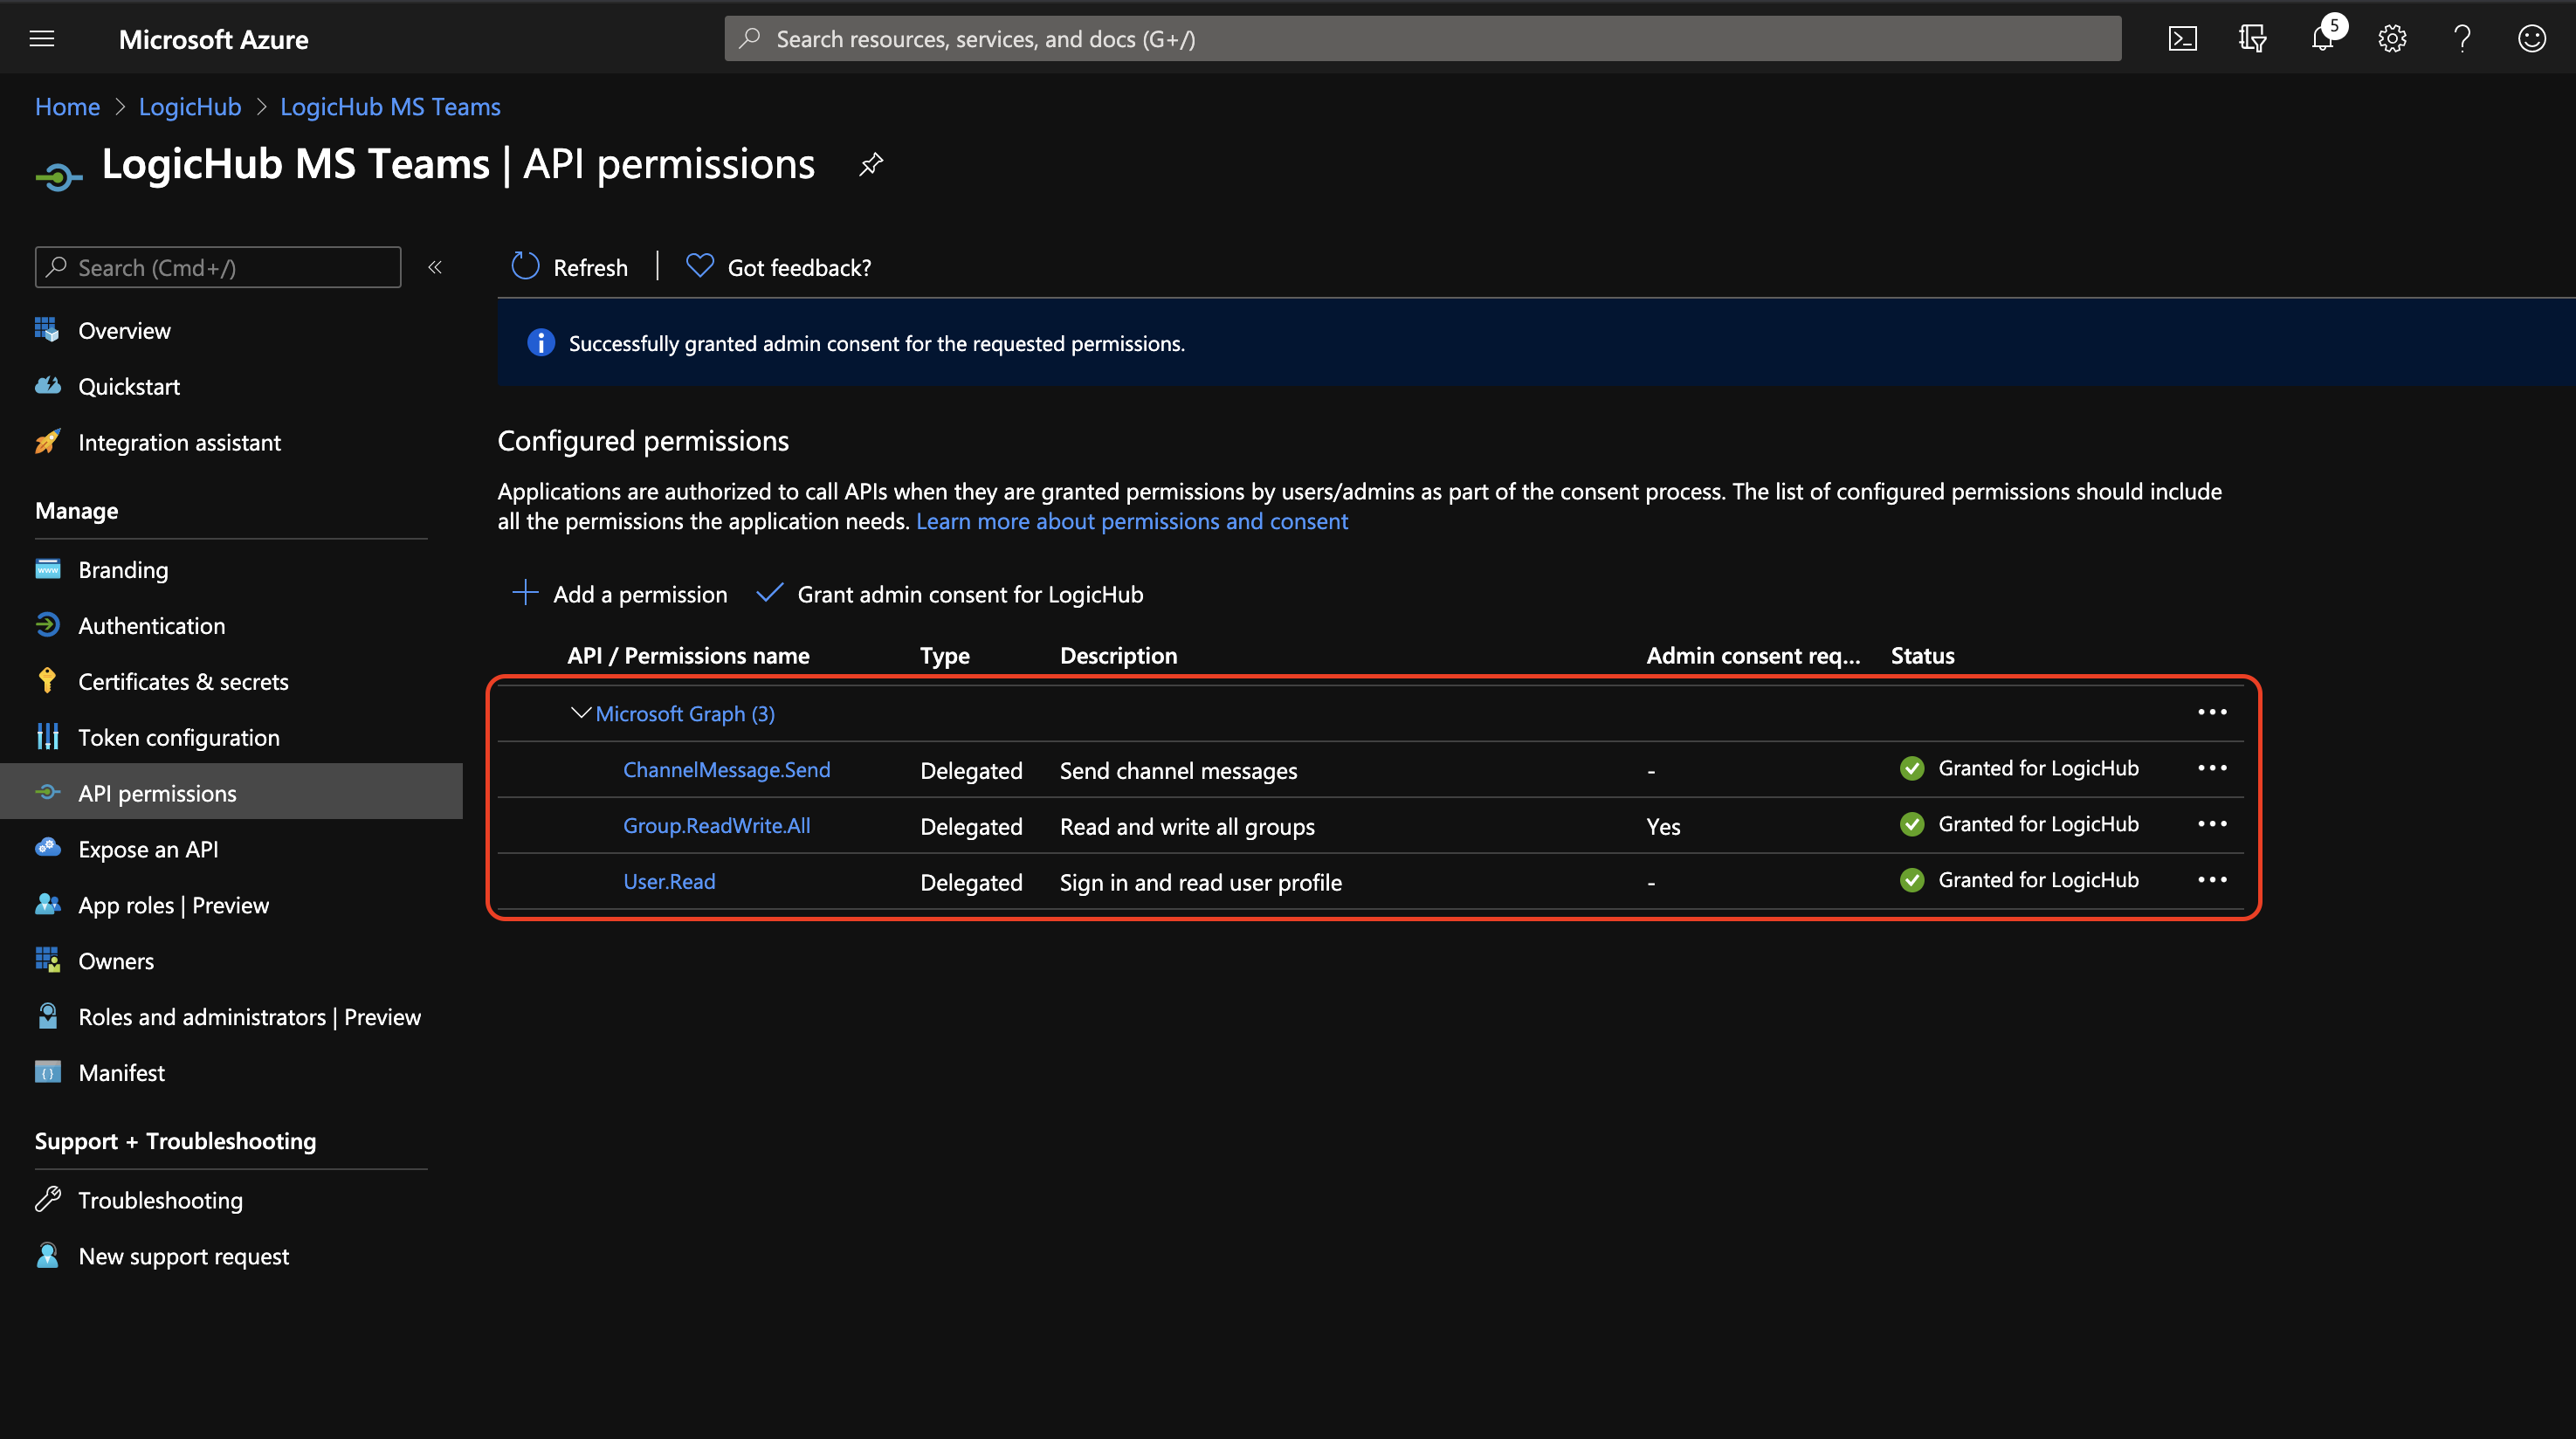The height and width of the screenshot is (1439, 2576).
Task: Click Granted status checkmark for ChannelMessage.Send
Action: tap(1912, 768)
